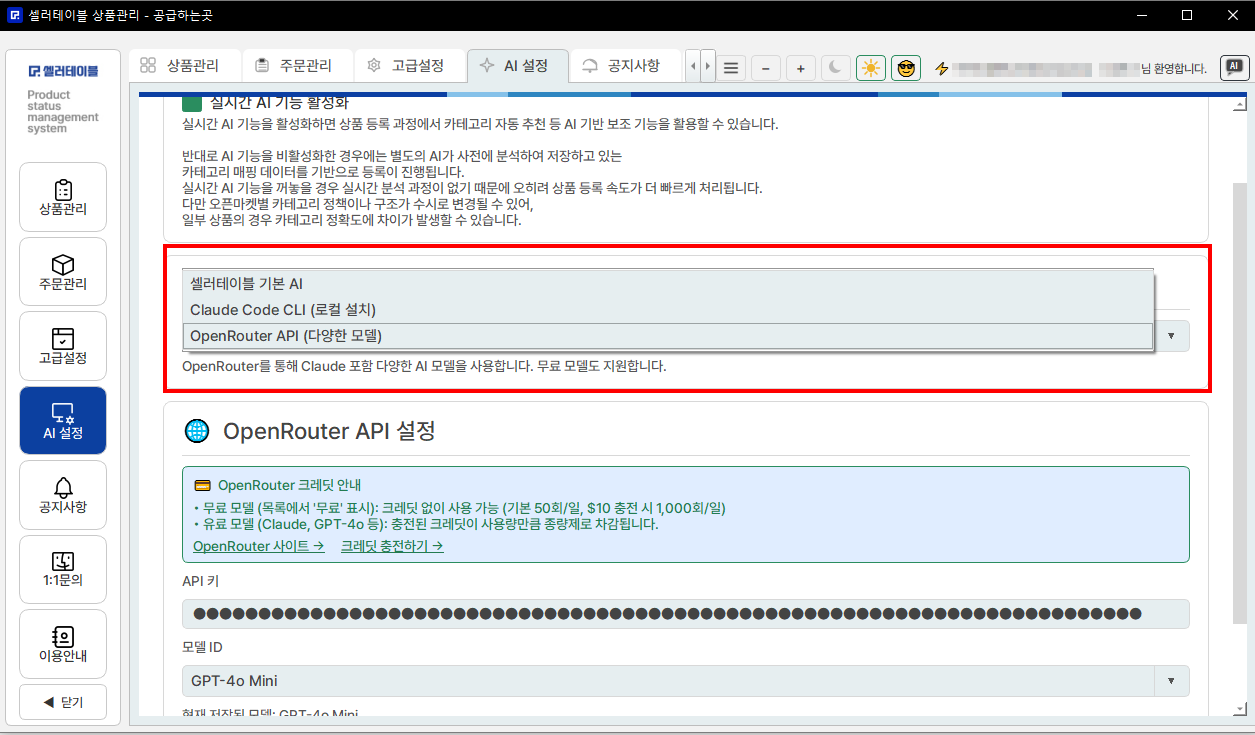Click the scrollbar down arrow at bottom right

coord(1241,709)
